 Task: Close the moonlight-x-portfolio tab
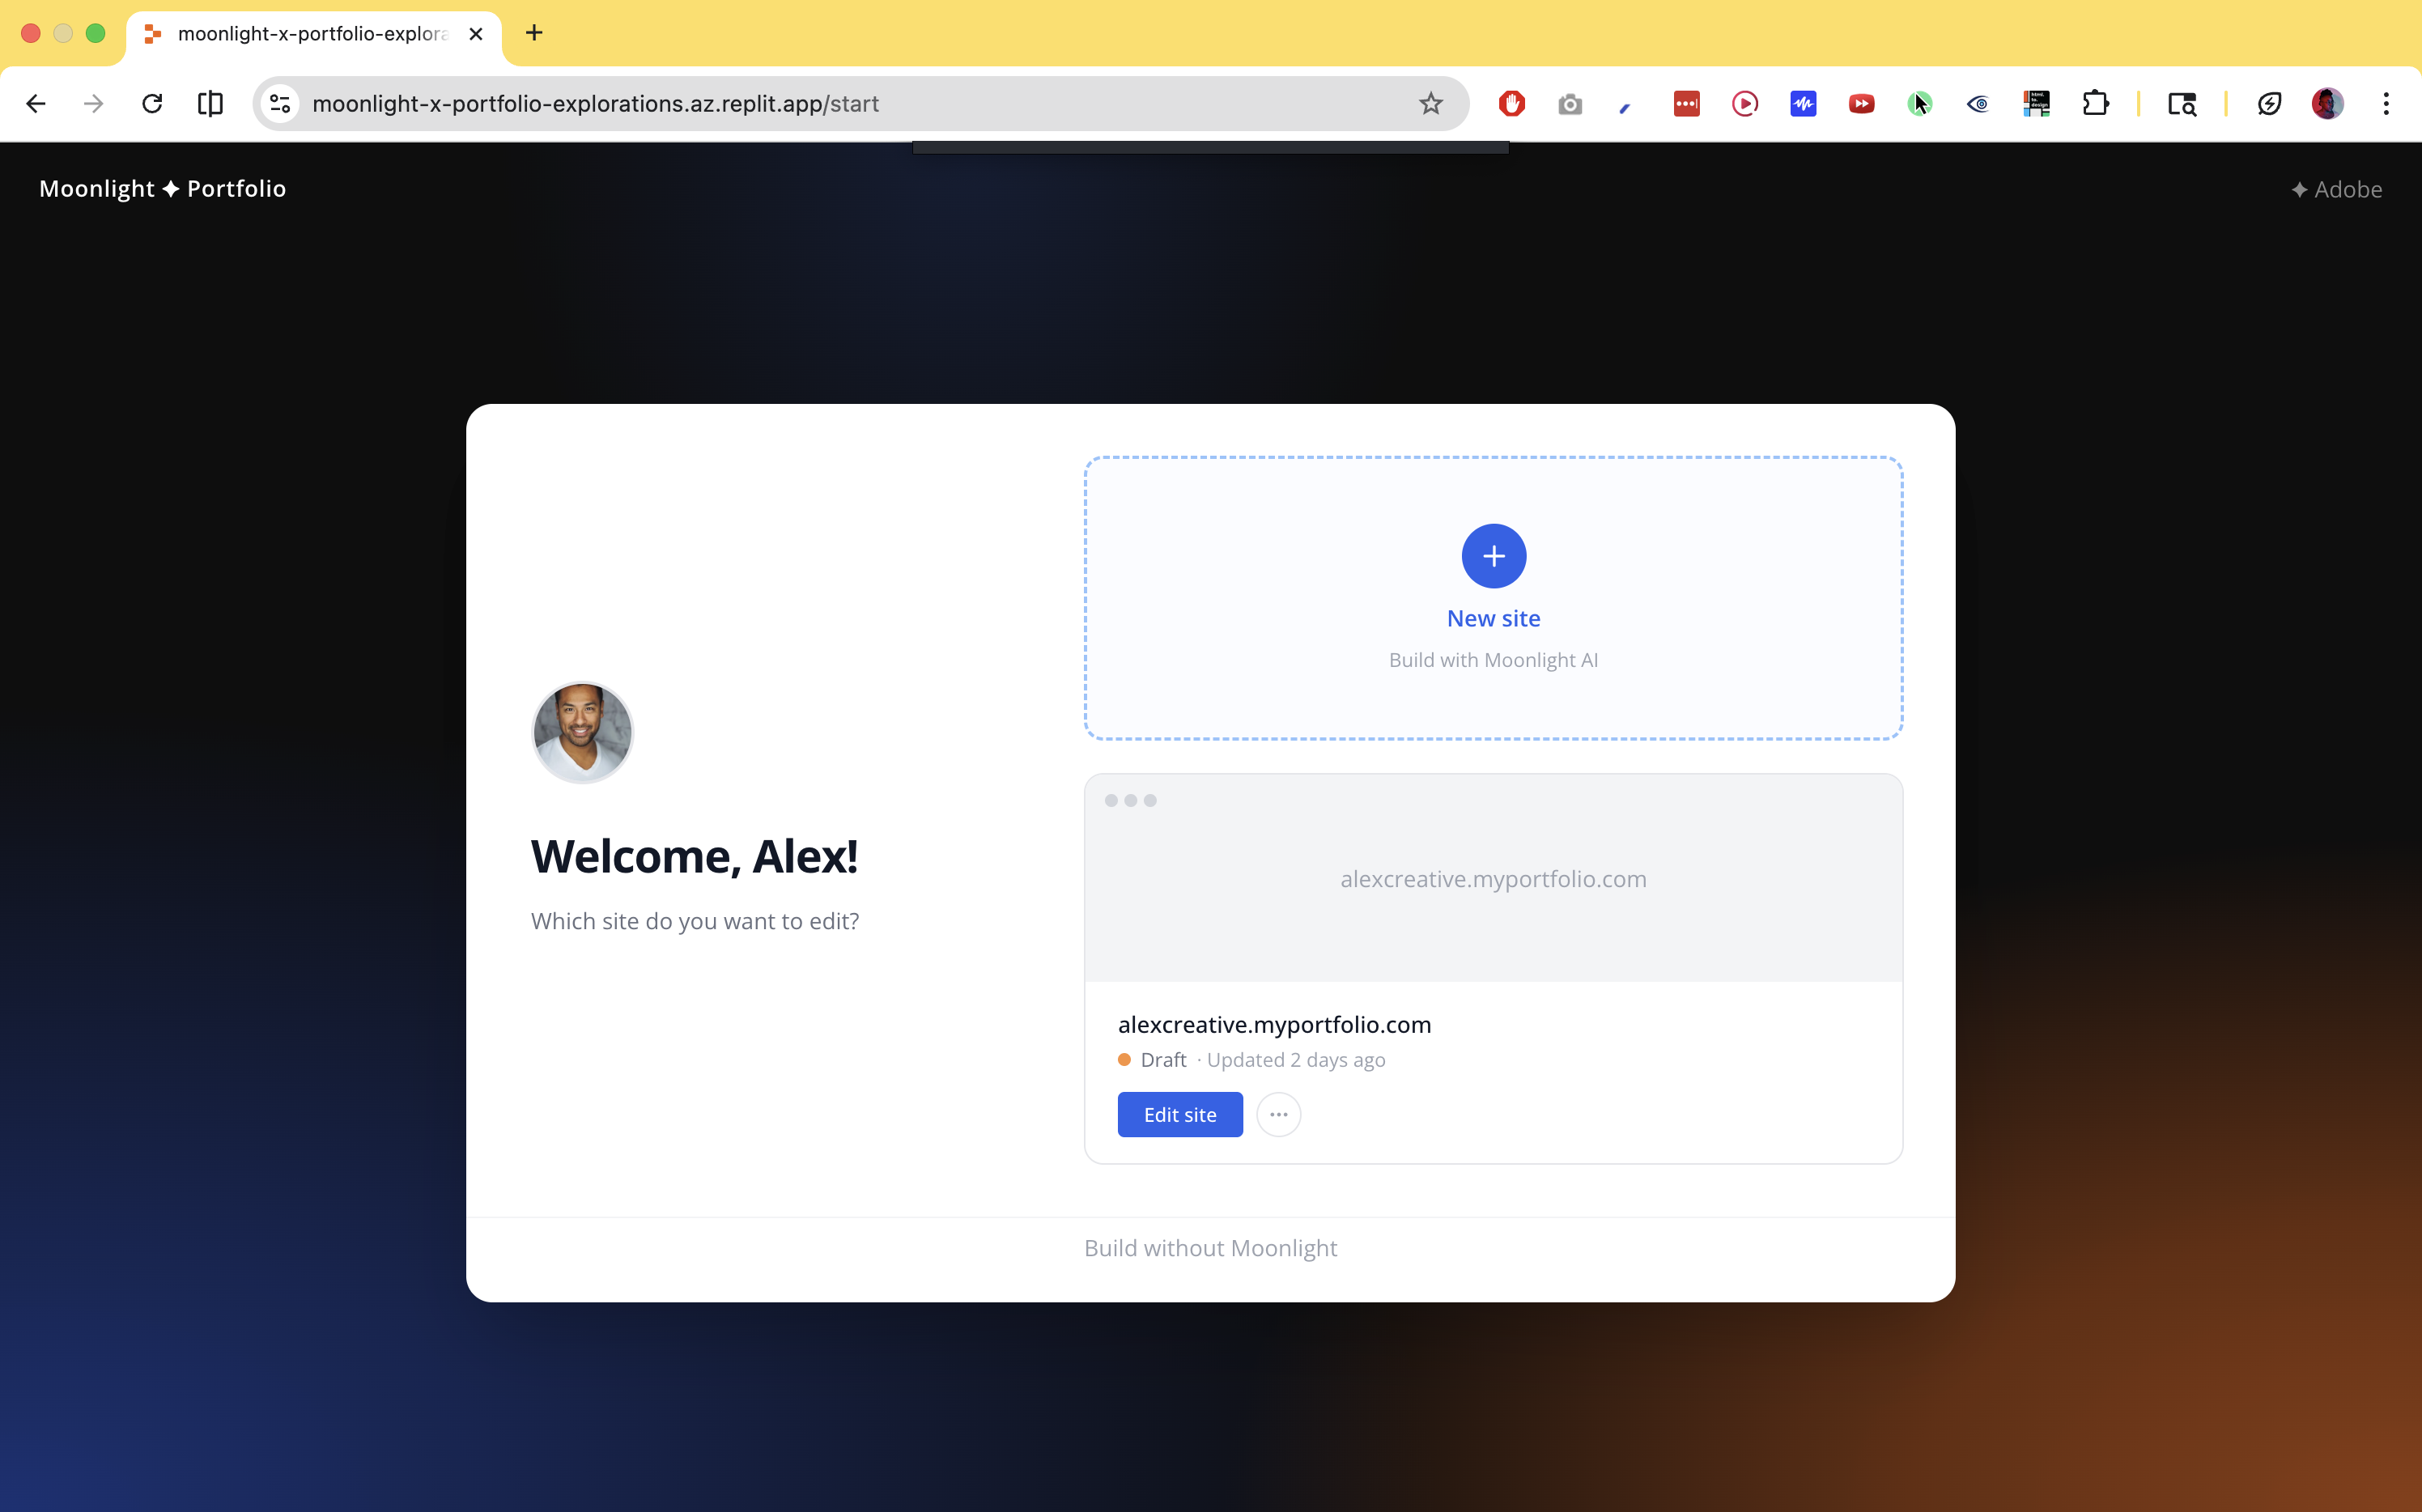pyautogui.click(x=476, y=34)
